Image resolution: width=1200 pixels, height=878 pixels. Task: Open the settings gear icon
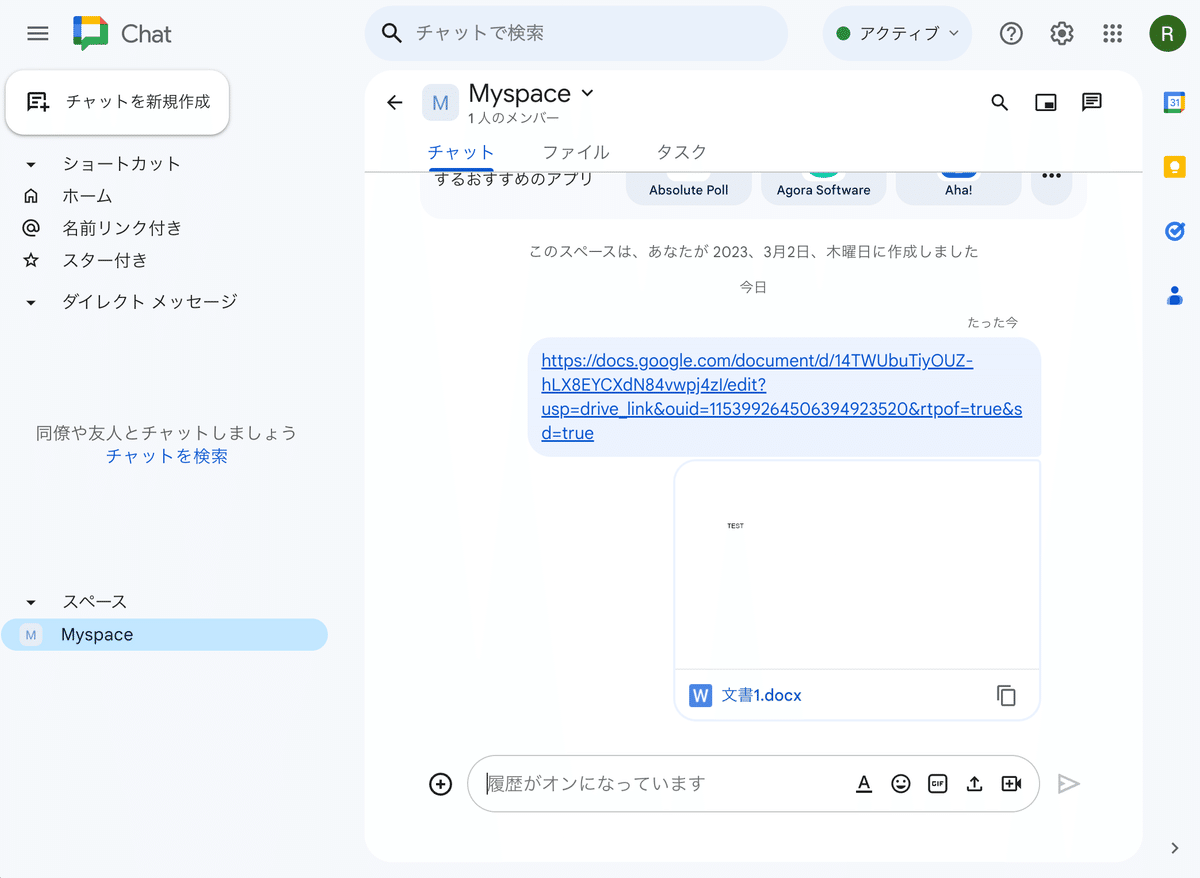pos(1061,34)
